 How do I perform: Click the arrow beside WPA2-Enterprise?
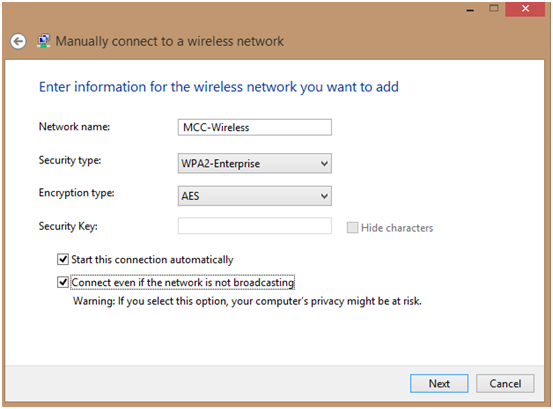324,164
